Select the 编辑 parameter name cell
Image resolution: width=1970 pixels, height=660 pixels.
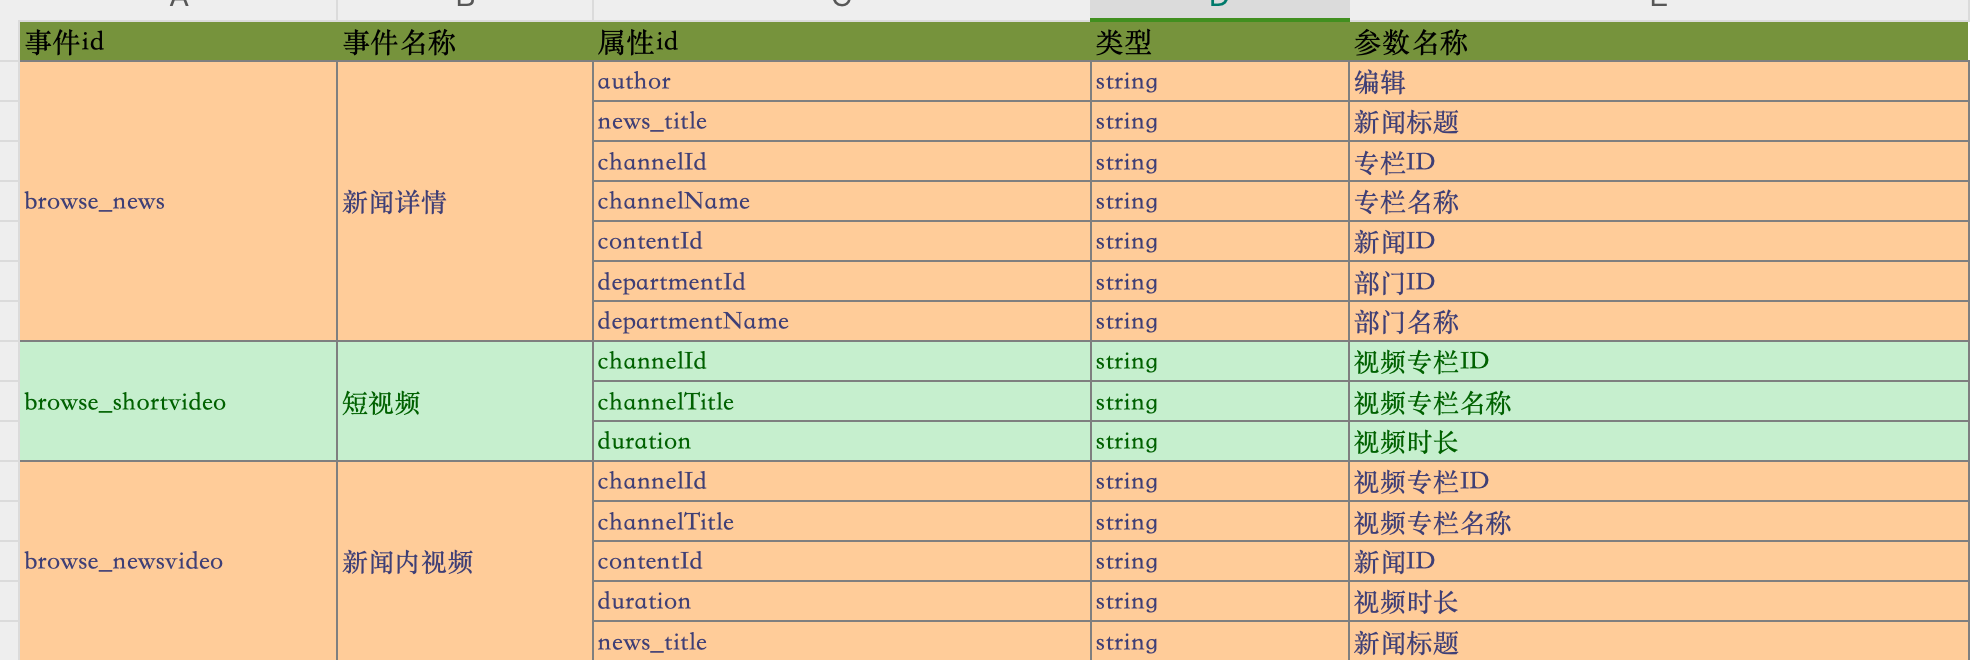[x=1659, y=81]
